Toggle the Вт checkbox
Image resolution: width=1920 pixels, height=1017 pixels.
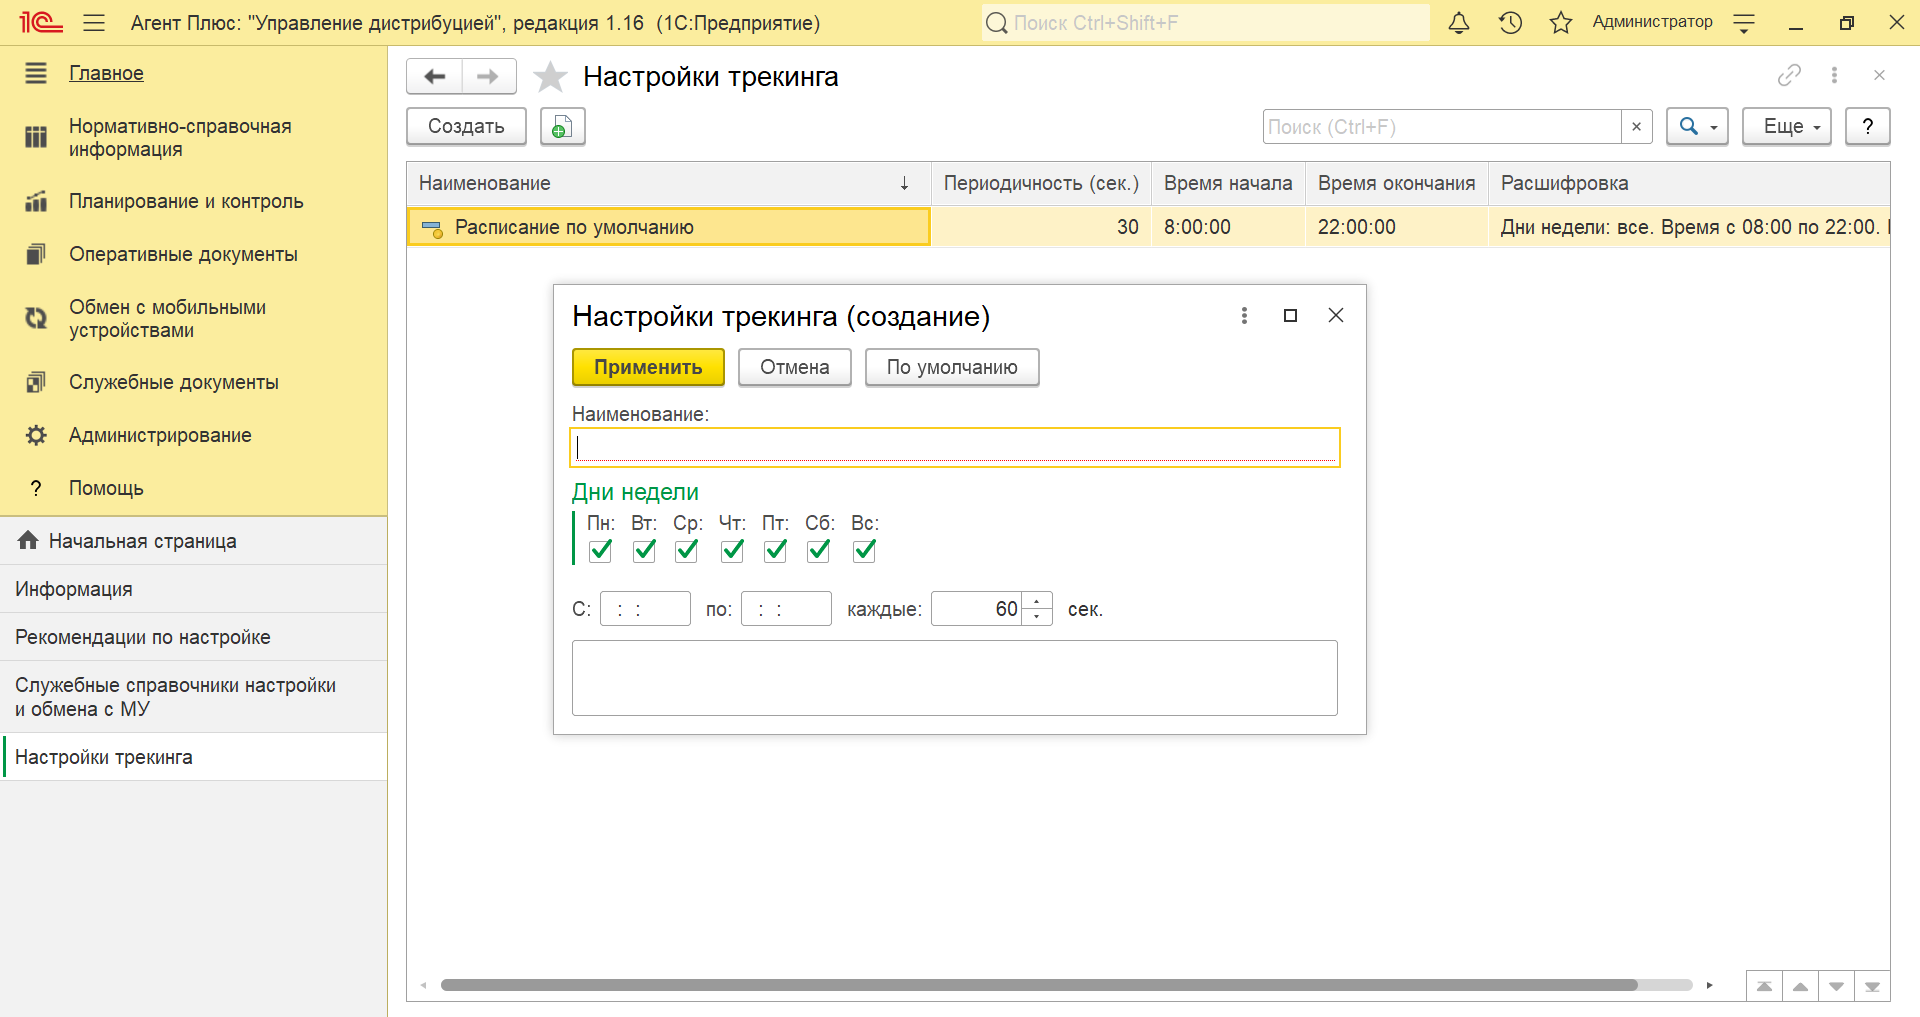[644, 551]
